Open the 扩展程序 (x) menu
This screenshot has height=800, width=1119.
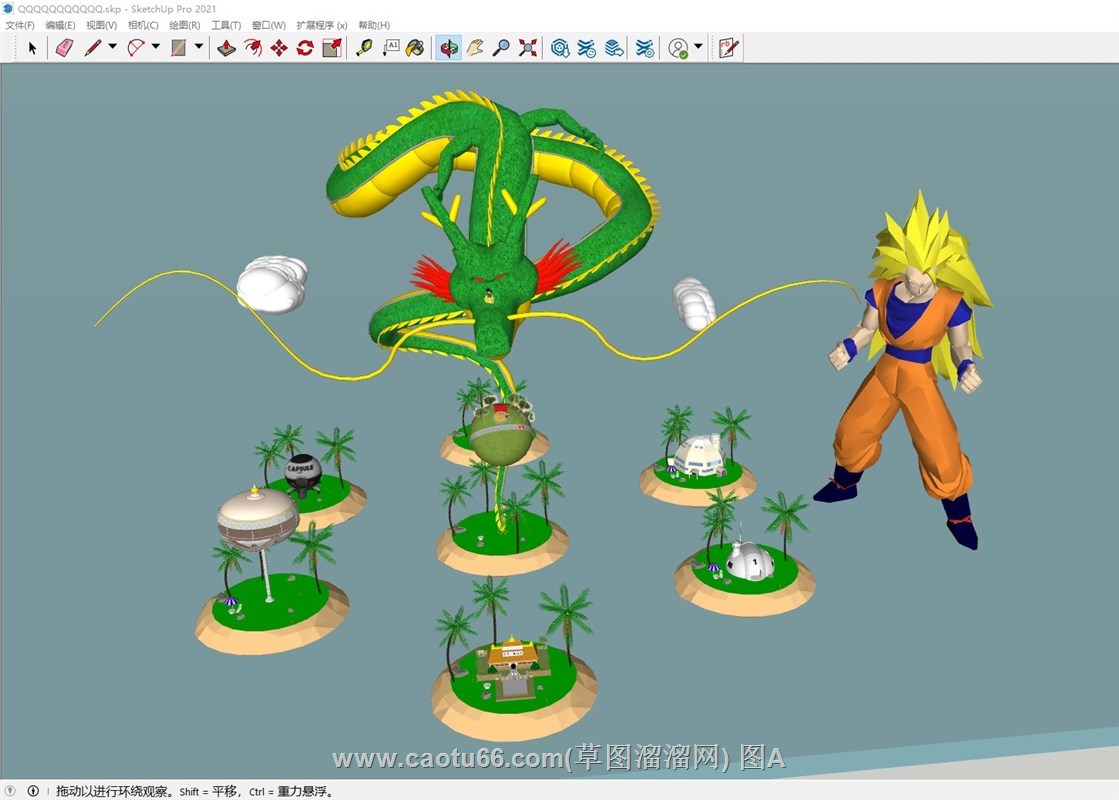[322, 25]
